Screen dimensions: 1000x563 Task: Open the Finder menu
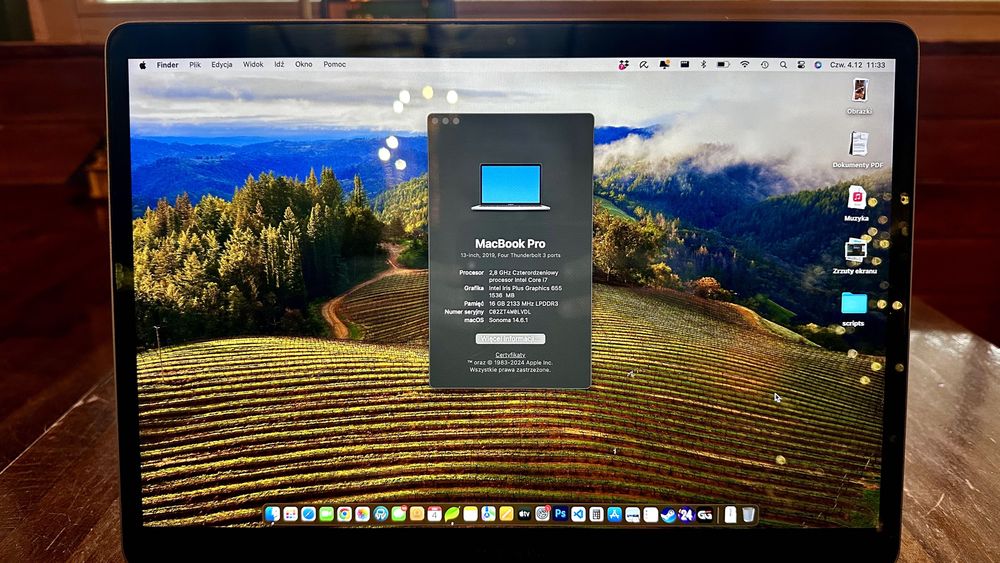[x=168, y=64]
